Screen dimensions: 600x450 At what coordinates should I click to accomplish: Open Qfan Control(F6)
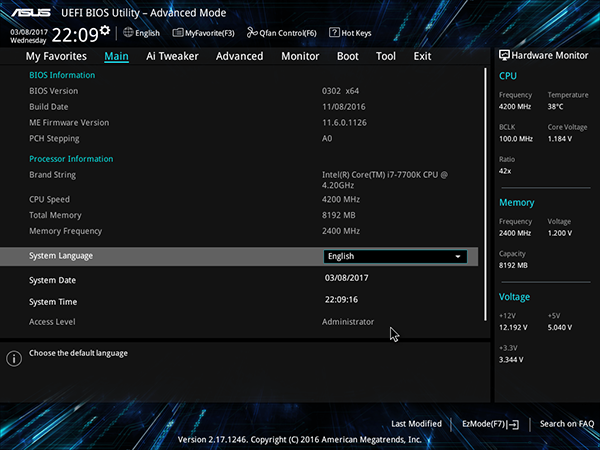tap(282, 33)
